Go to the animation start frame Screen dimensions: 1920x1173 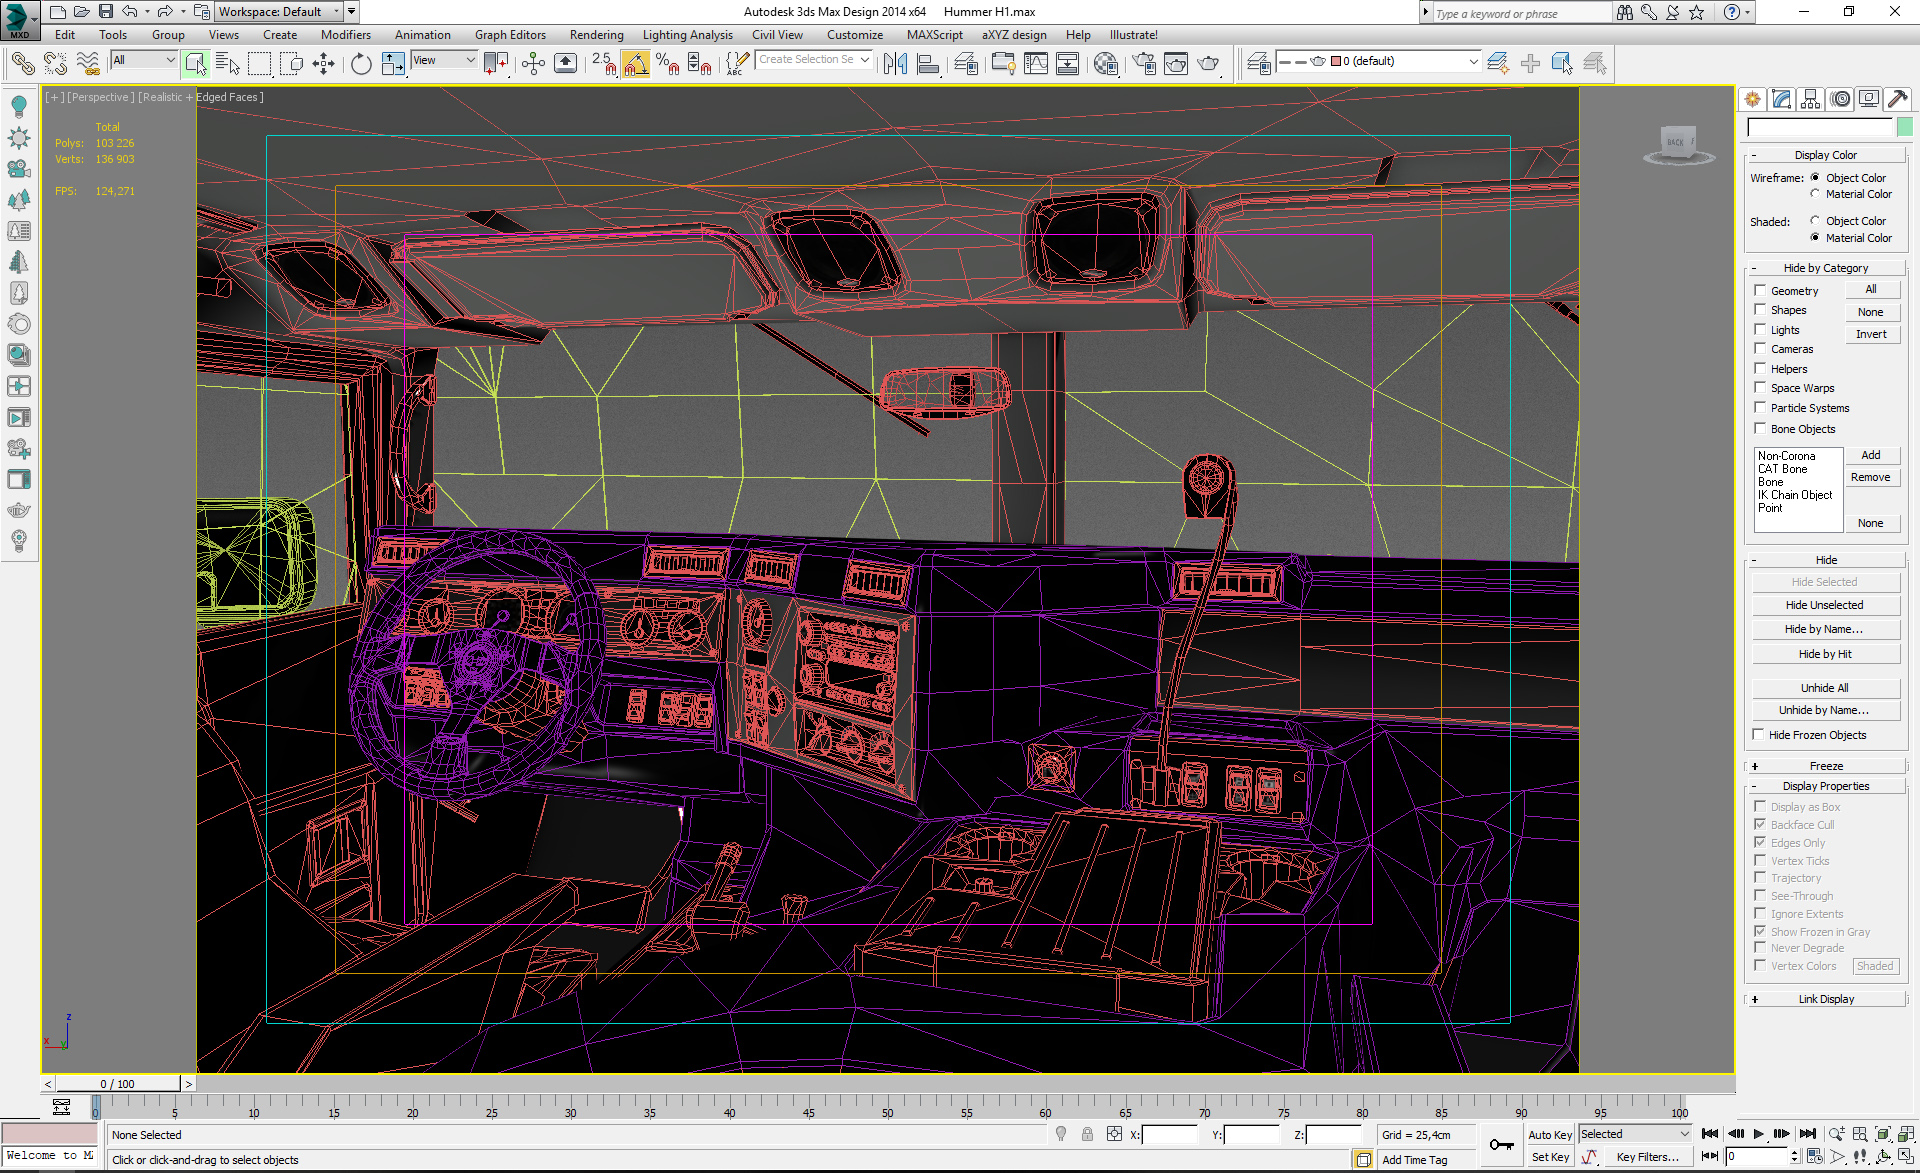(1710, 1134)
